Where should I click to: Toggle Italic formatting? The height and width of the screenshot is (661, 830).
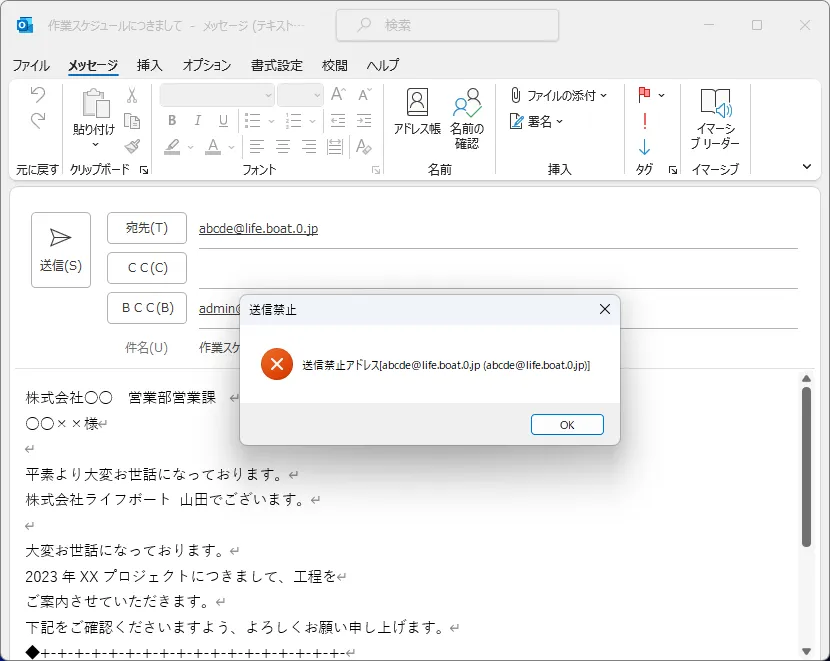pos(197,121)
